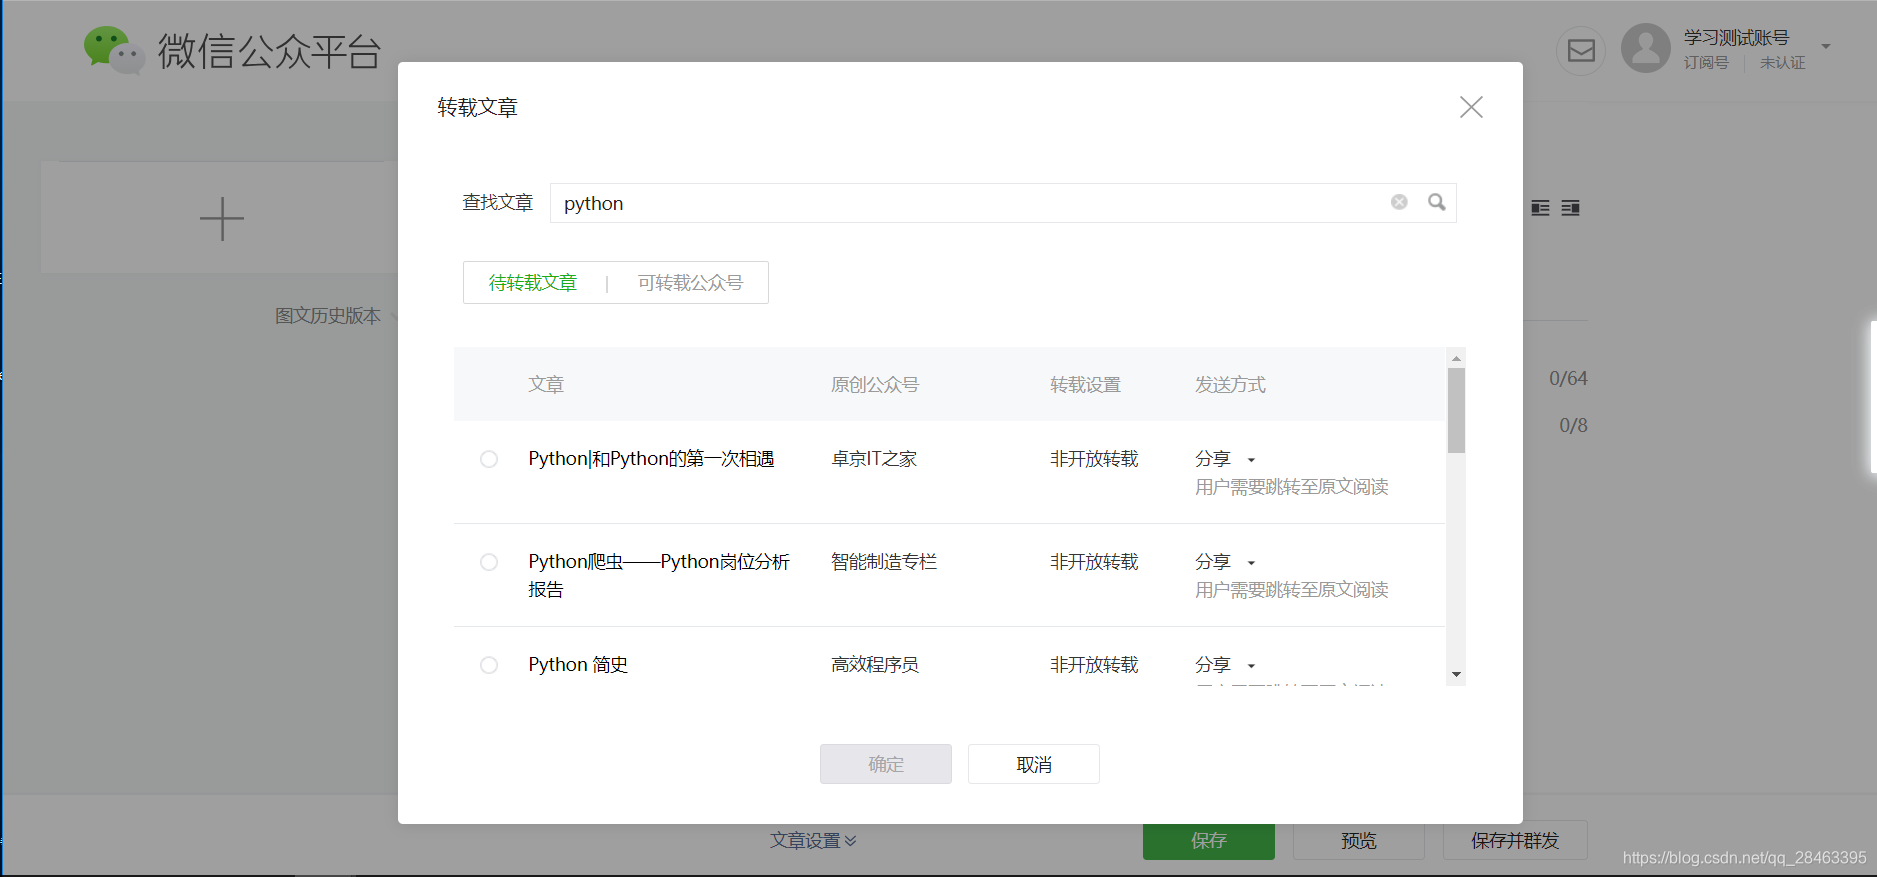Click the WeChat logo icon
Image resolution: width=1877 pixels, height=877 pixels.
(114, 50)
